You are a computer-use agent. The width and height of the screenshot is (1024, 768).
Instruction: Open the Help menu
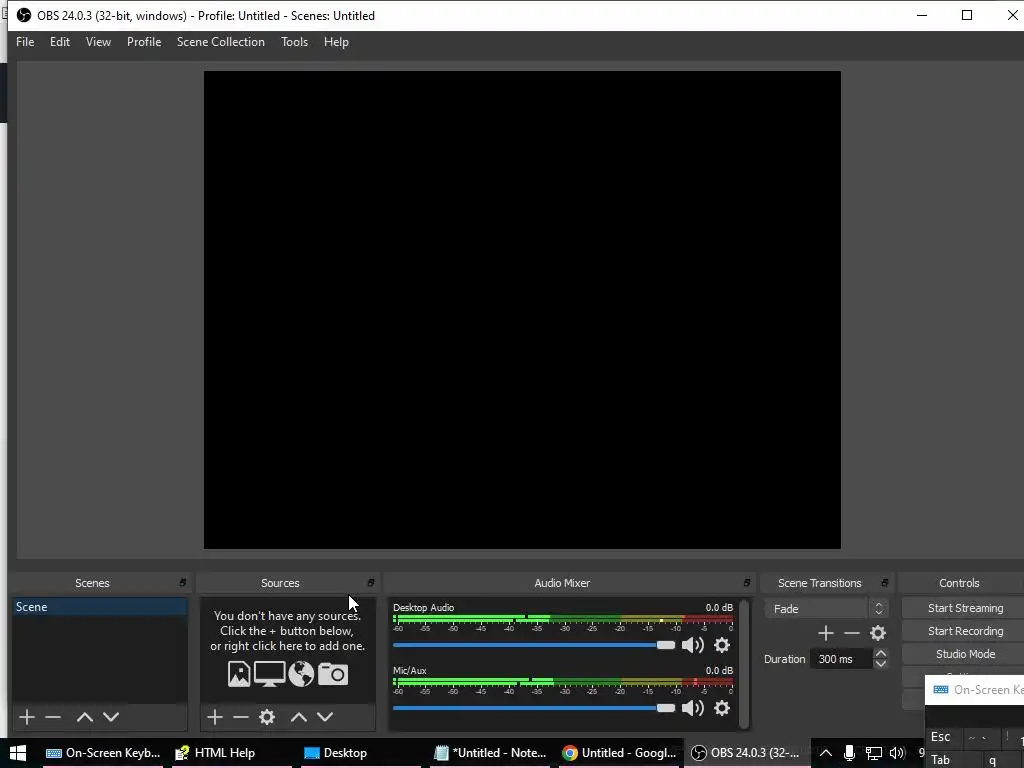click(336, 42)
